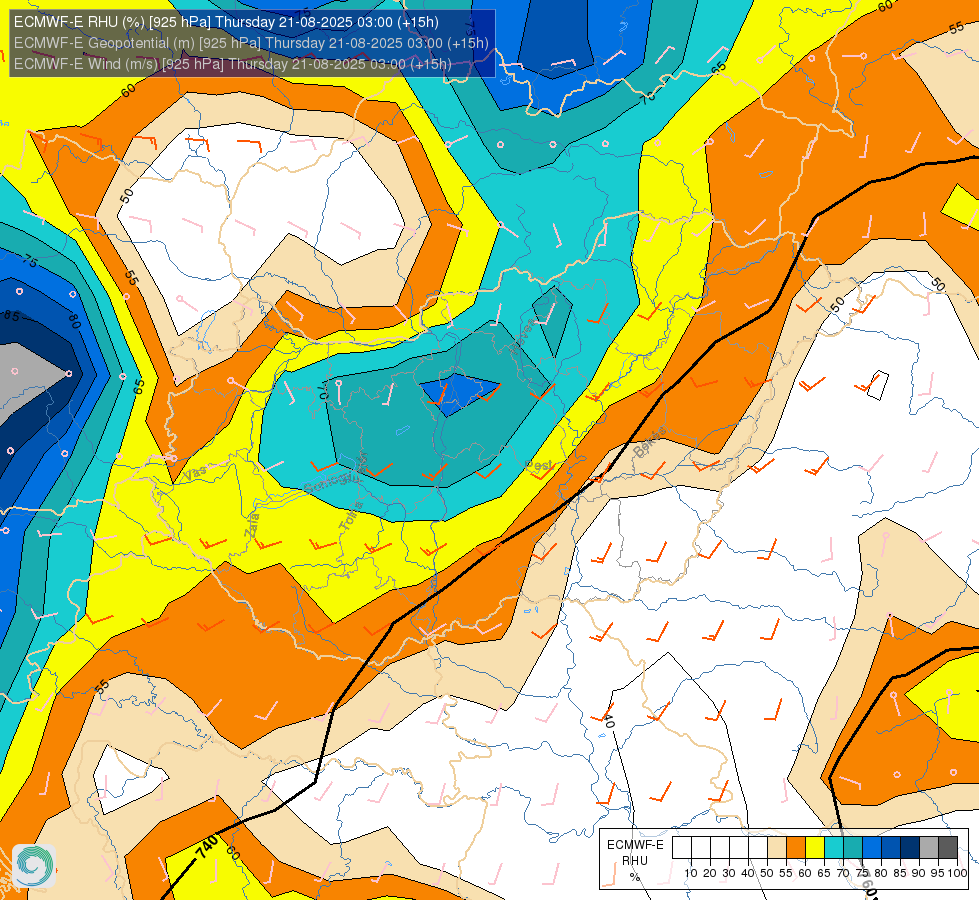Pick the bright blue 75-80 legend swatch
The image size is (979, 900).
(x=872, y=848)
